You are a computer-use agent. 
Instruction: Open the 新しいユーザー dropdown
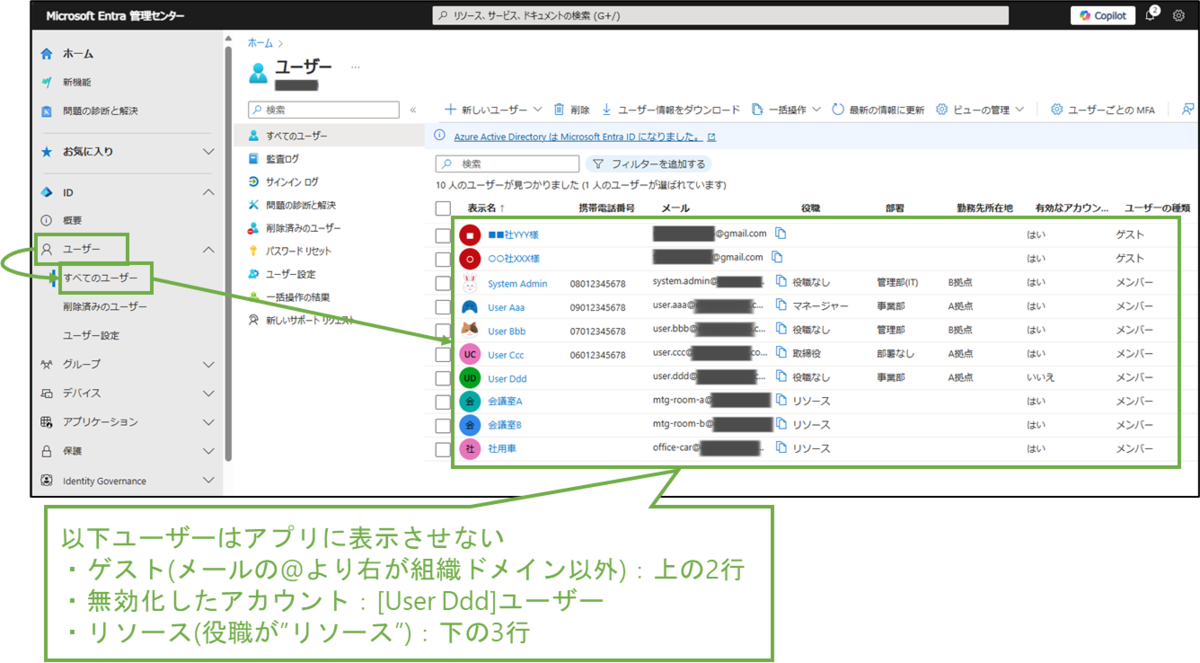pos(492,109)
